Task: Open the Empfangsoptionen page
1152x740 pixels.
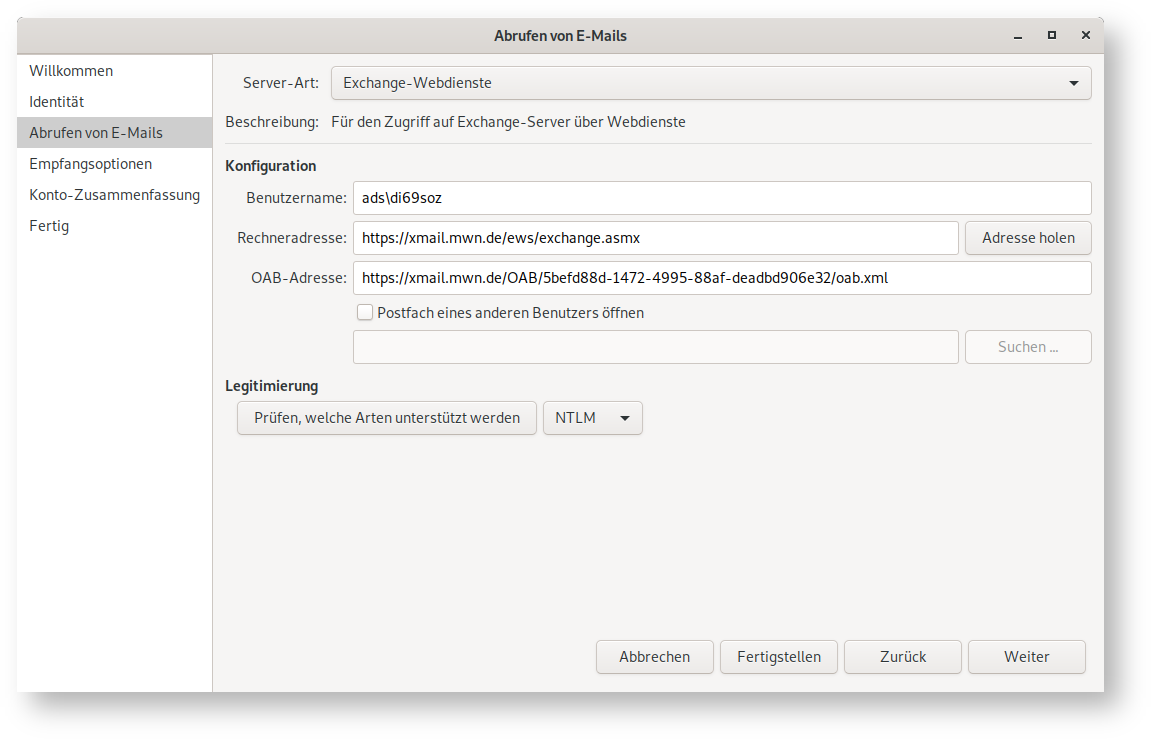Action: [x=90, y=163]
